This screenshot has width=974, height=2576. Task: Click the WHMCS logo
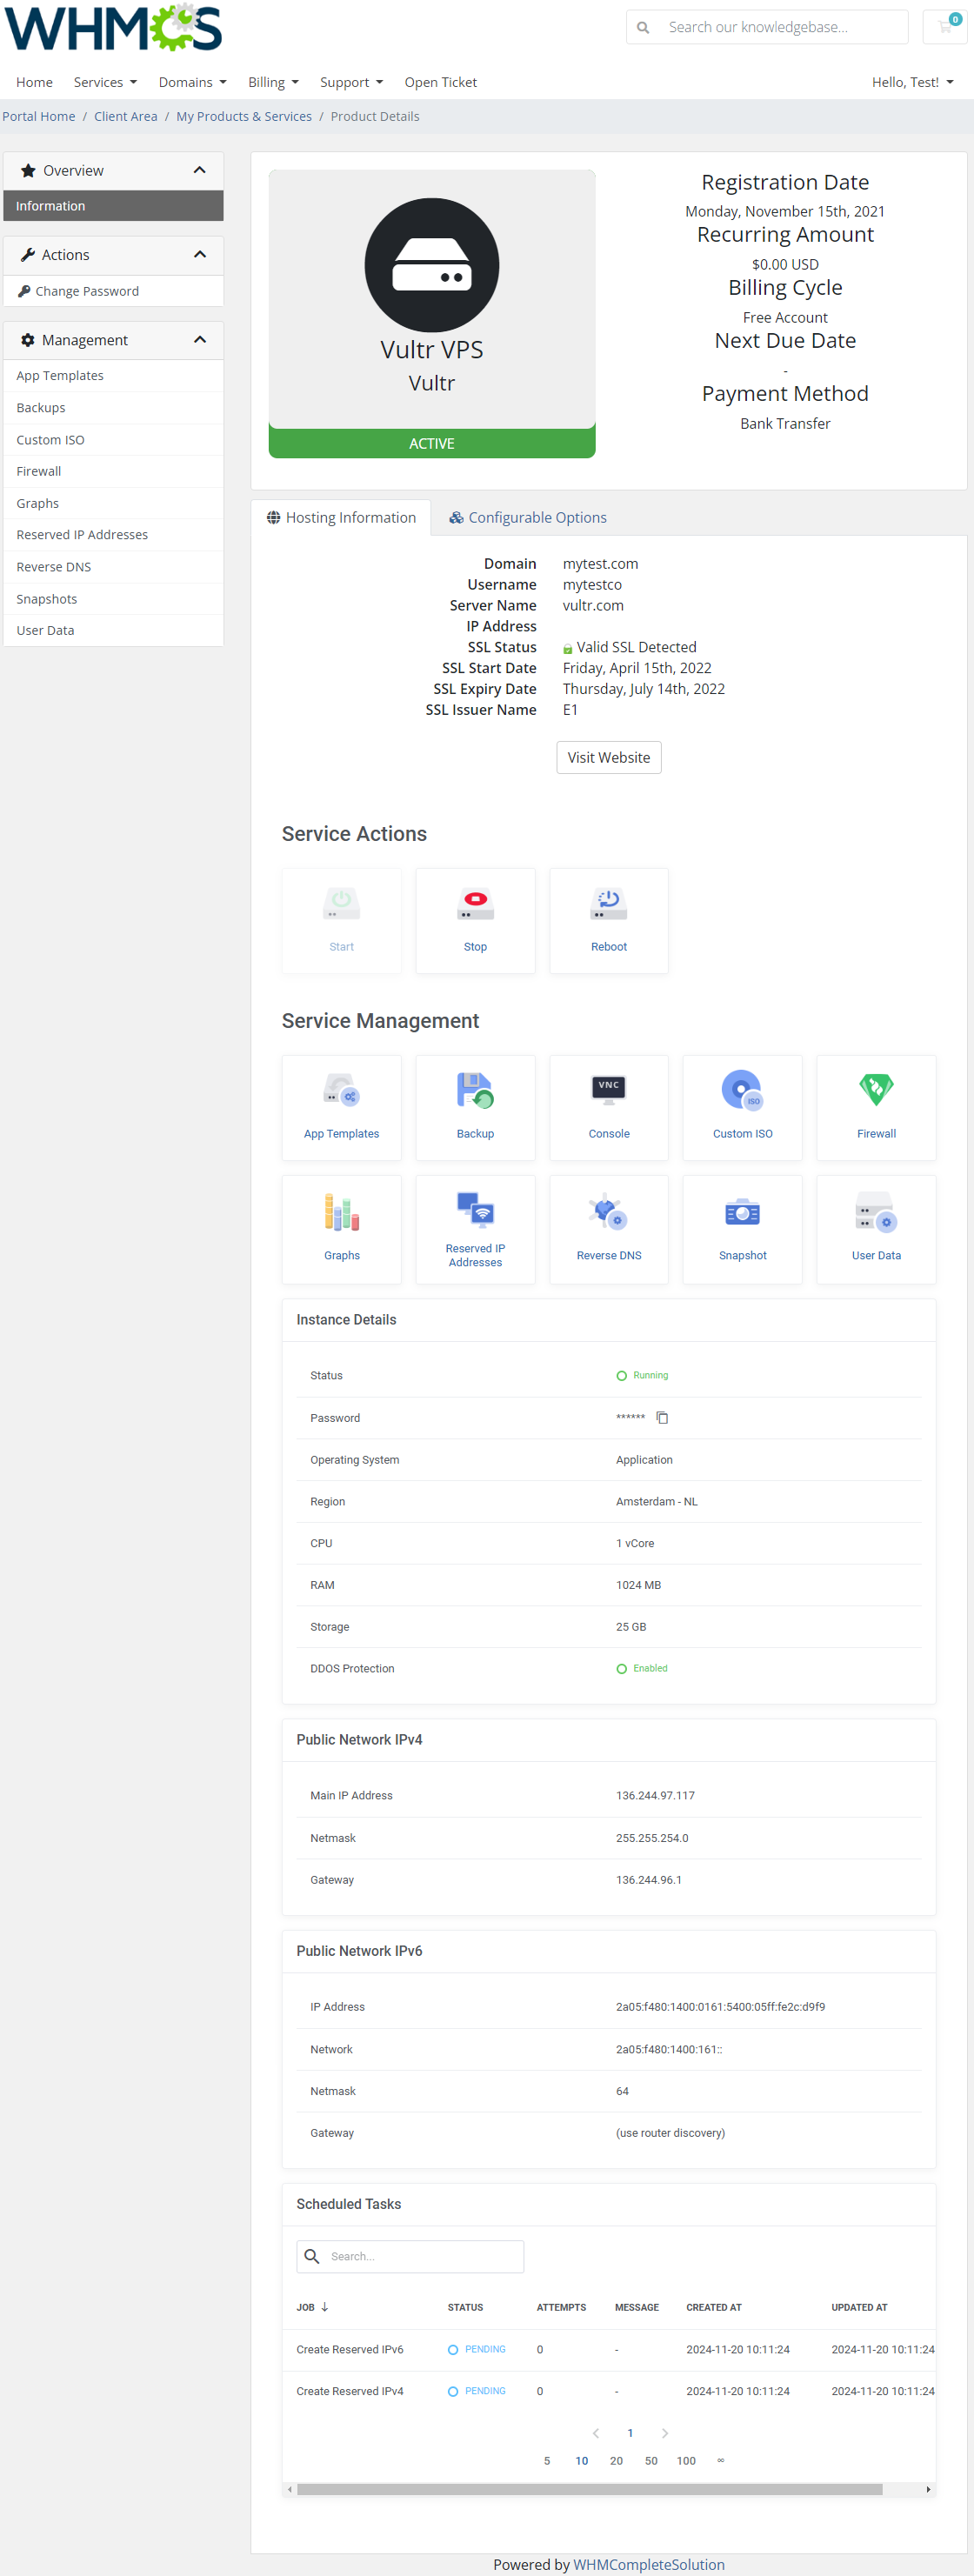(x=113, y=27)
